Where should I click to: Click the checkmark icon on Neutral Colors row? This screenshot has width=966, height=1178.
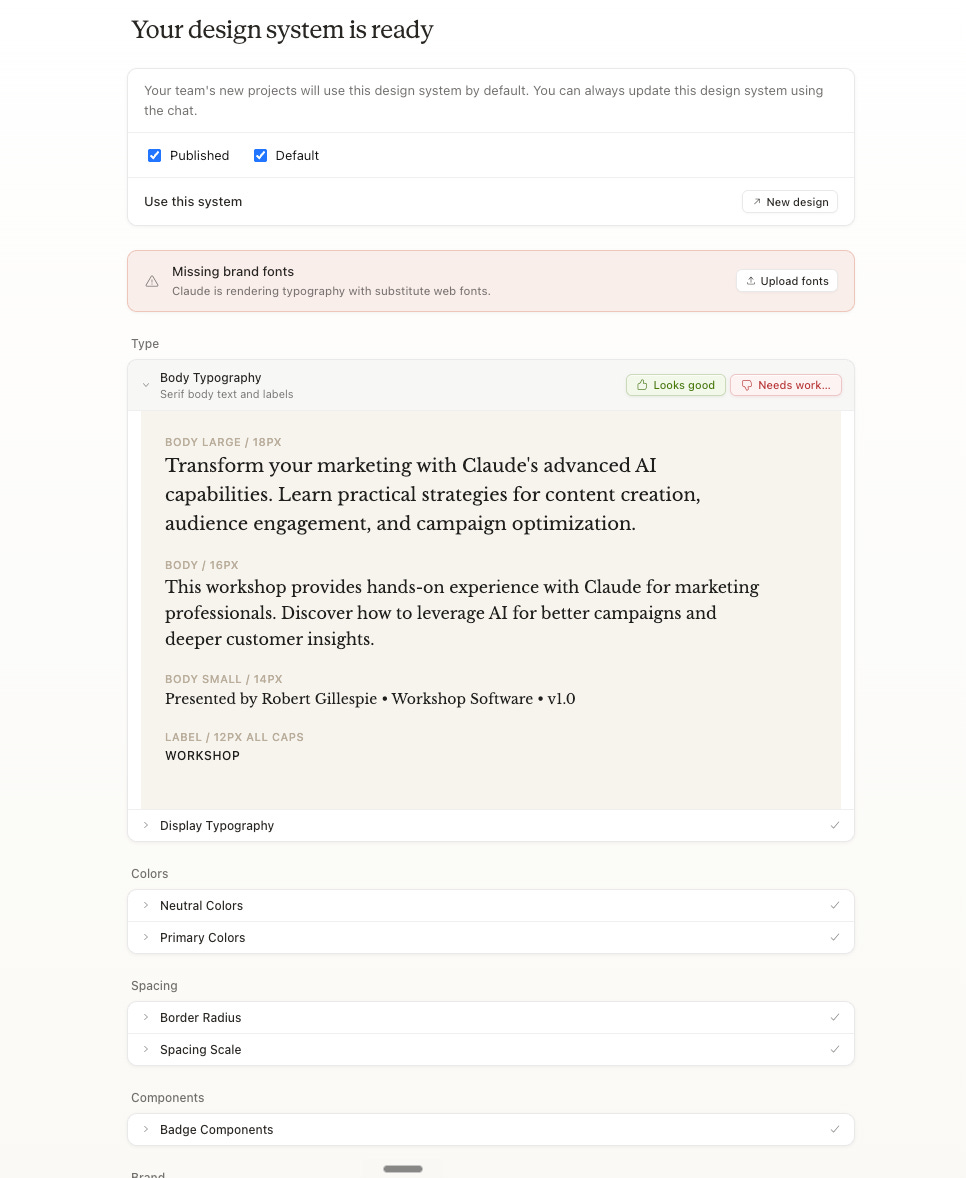pos(835,905)
